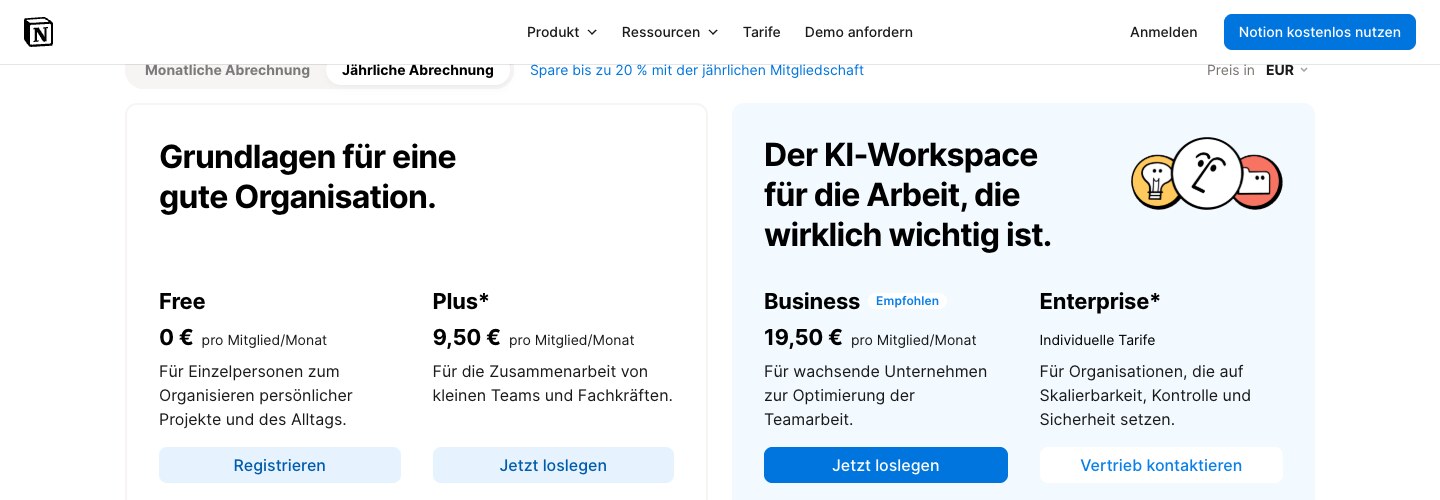Click the Plus* plan title
The image size is (1440, 500).
coord(461,301)
